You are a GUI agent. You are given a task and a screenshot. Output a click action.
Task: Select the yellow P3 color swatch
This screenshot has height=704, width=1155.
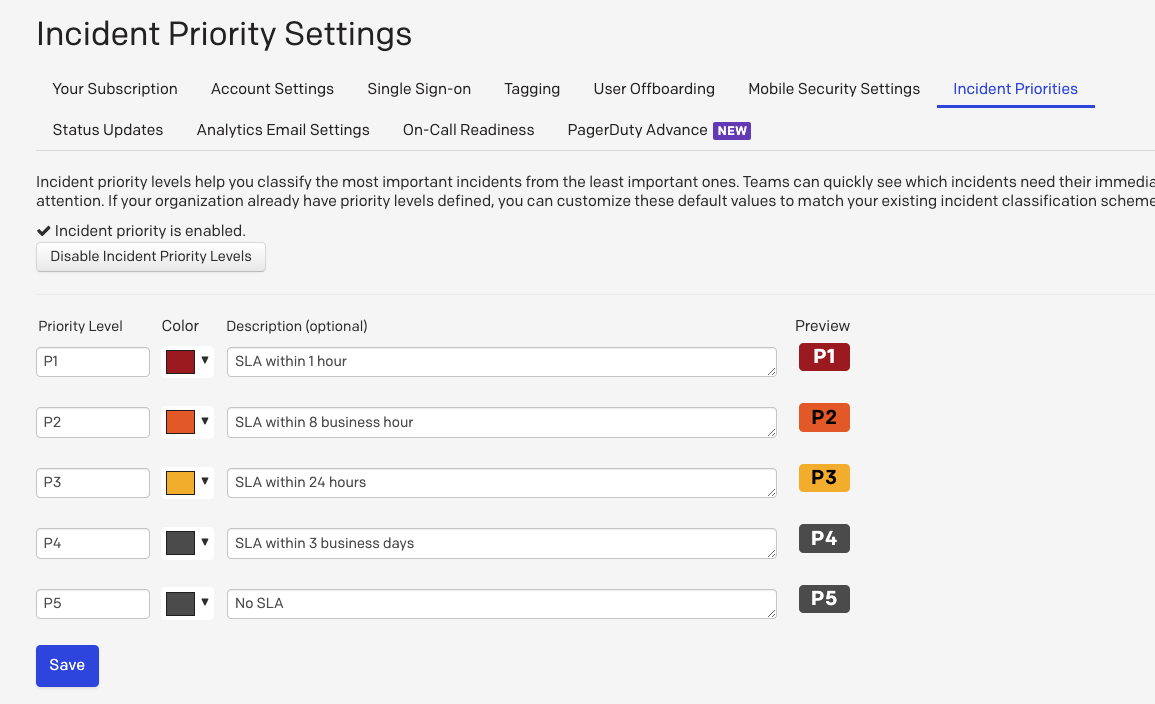[178, 483]
